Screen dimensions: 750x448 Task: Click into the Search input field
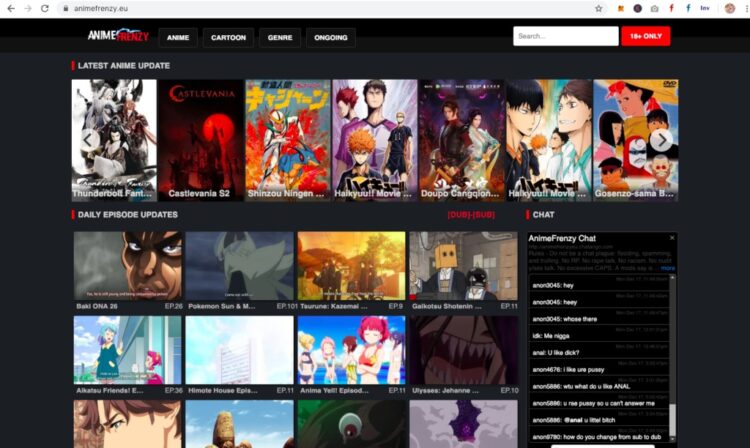pyautogui.click(x=565, y=36)
